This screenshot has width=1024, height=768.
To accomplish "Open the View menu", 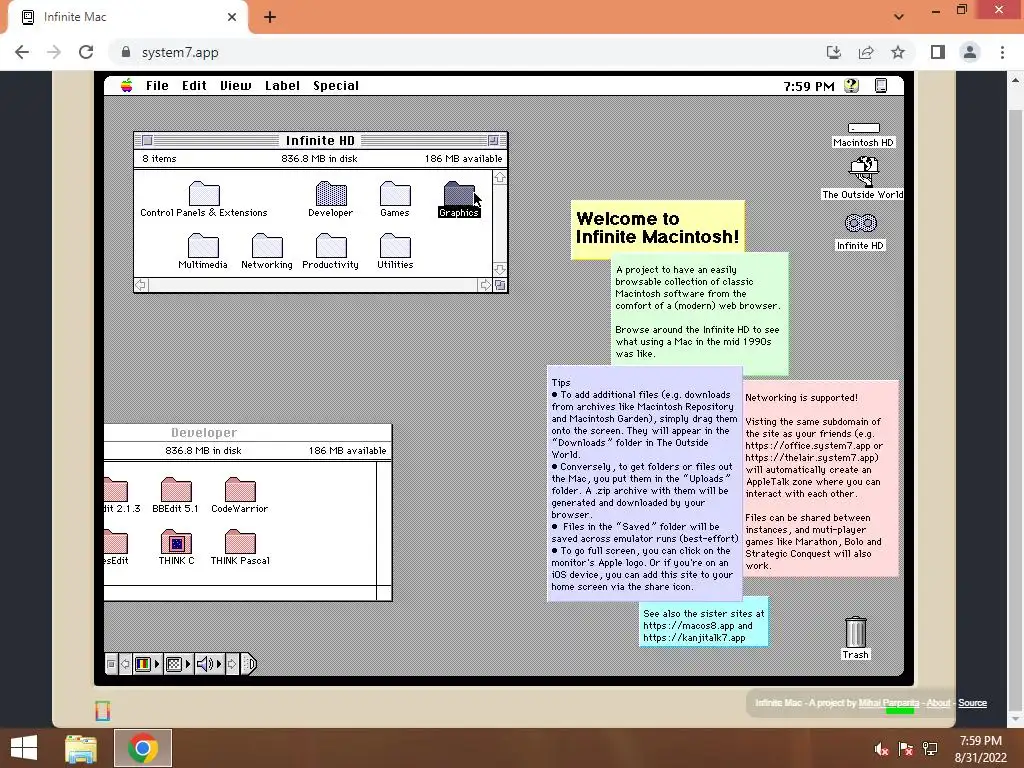I will pos(236,86).
